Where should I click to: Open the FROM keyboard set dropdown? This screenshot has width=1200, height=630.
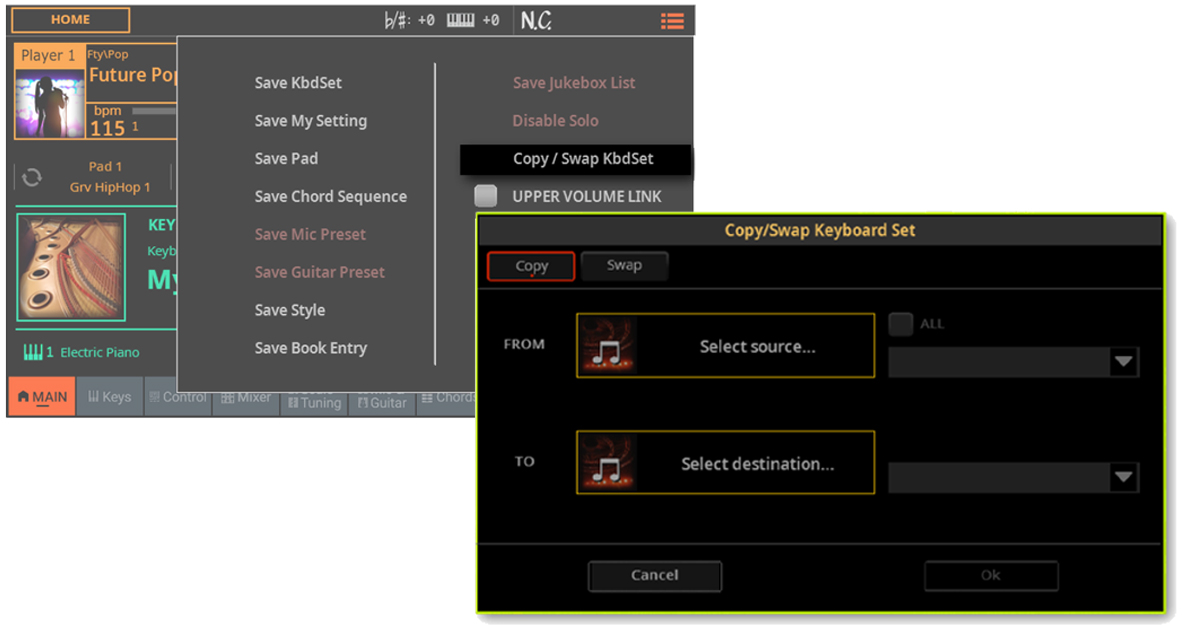1013,362
